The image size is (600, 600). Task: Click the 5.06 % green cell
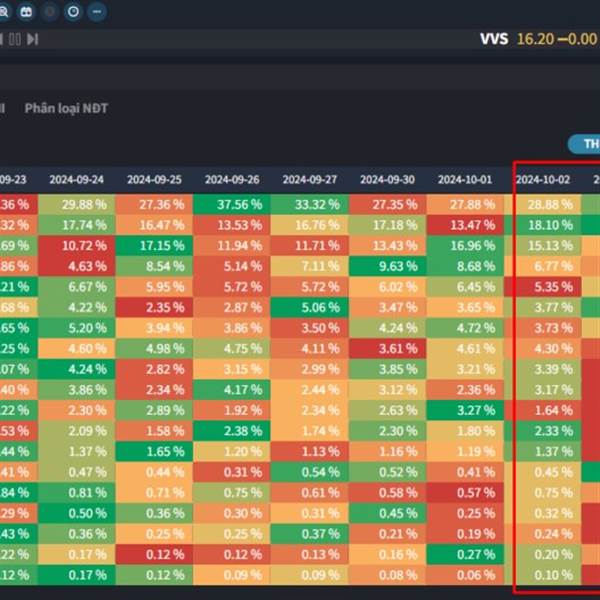click(x=310, y=307)
